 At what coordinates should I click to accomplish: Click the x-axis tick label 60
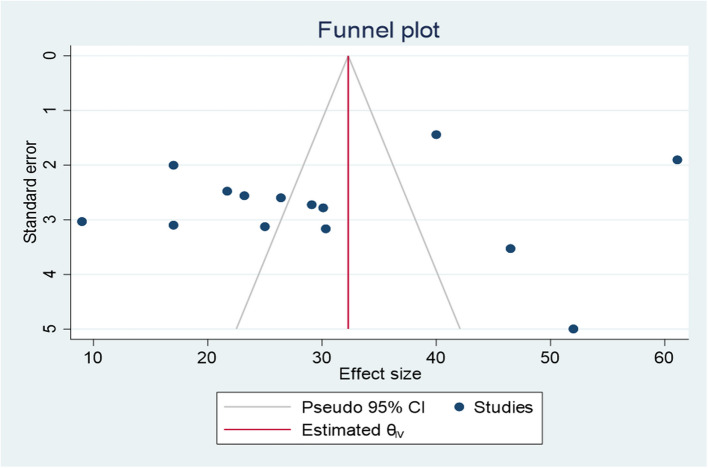(x=664, y=353)
